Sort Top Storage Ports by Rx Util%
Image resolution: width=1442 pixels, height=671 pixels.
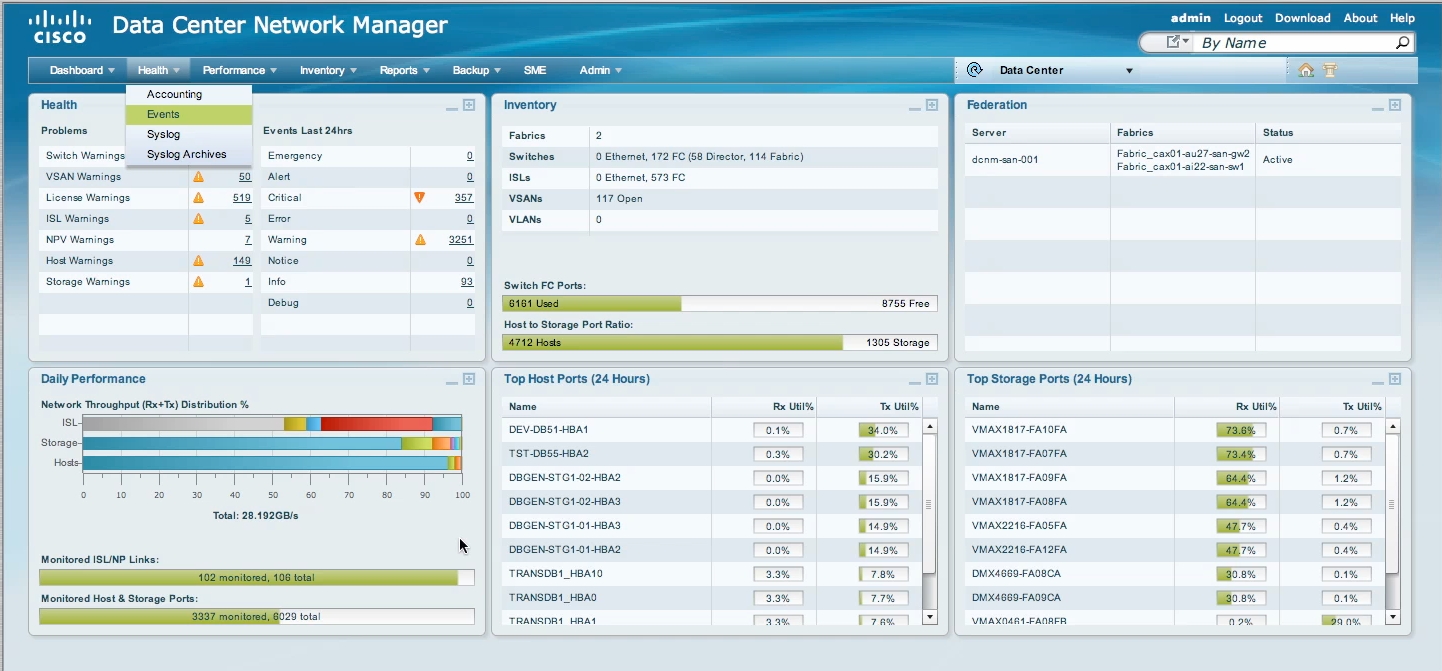[1256, 407]
